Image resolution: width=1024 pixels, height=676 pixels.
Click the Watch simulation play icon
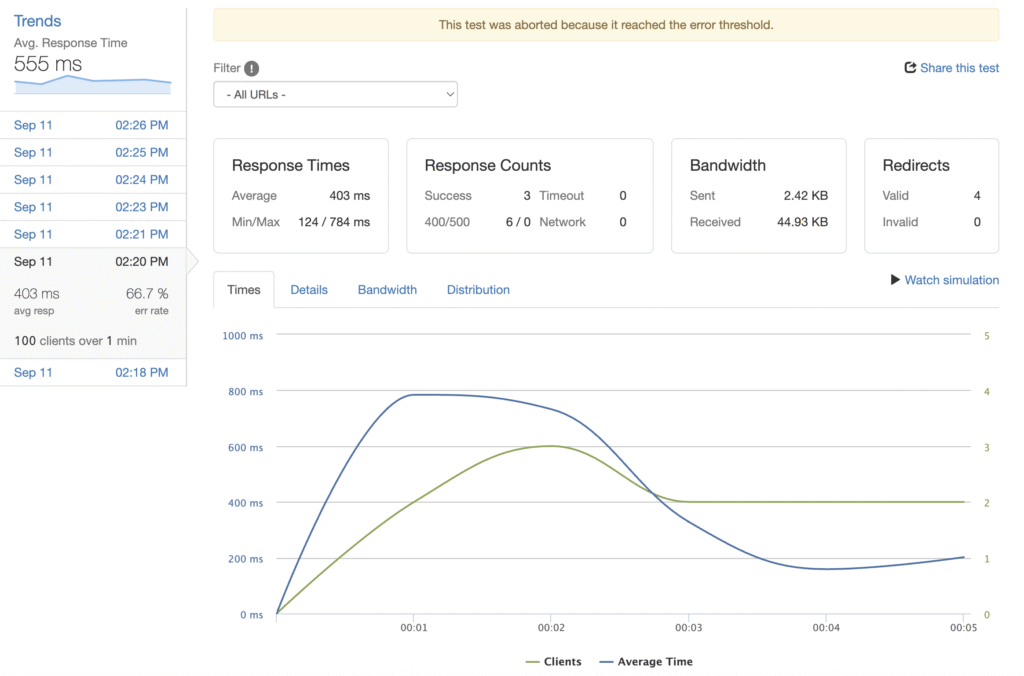pos(895,280)
